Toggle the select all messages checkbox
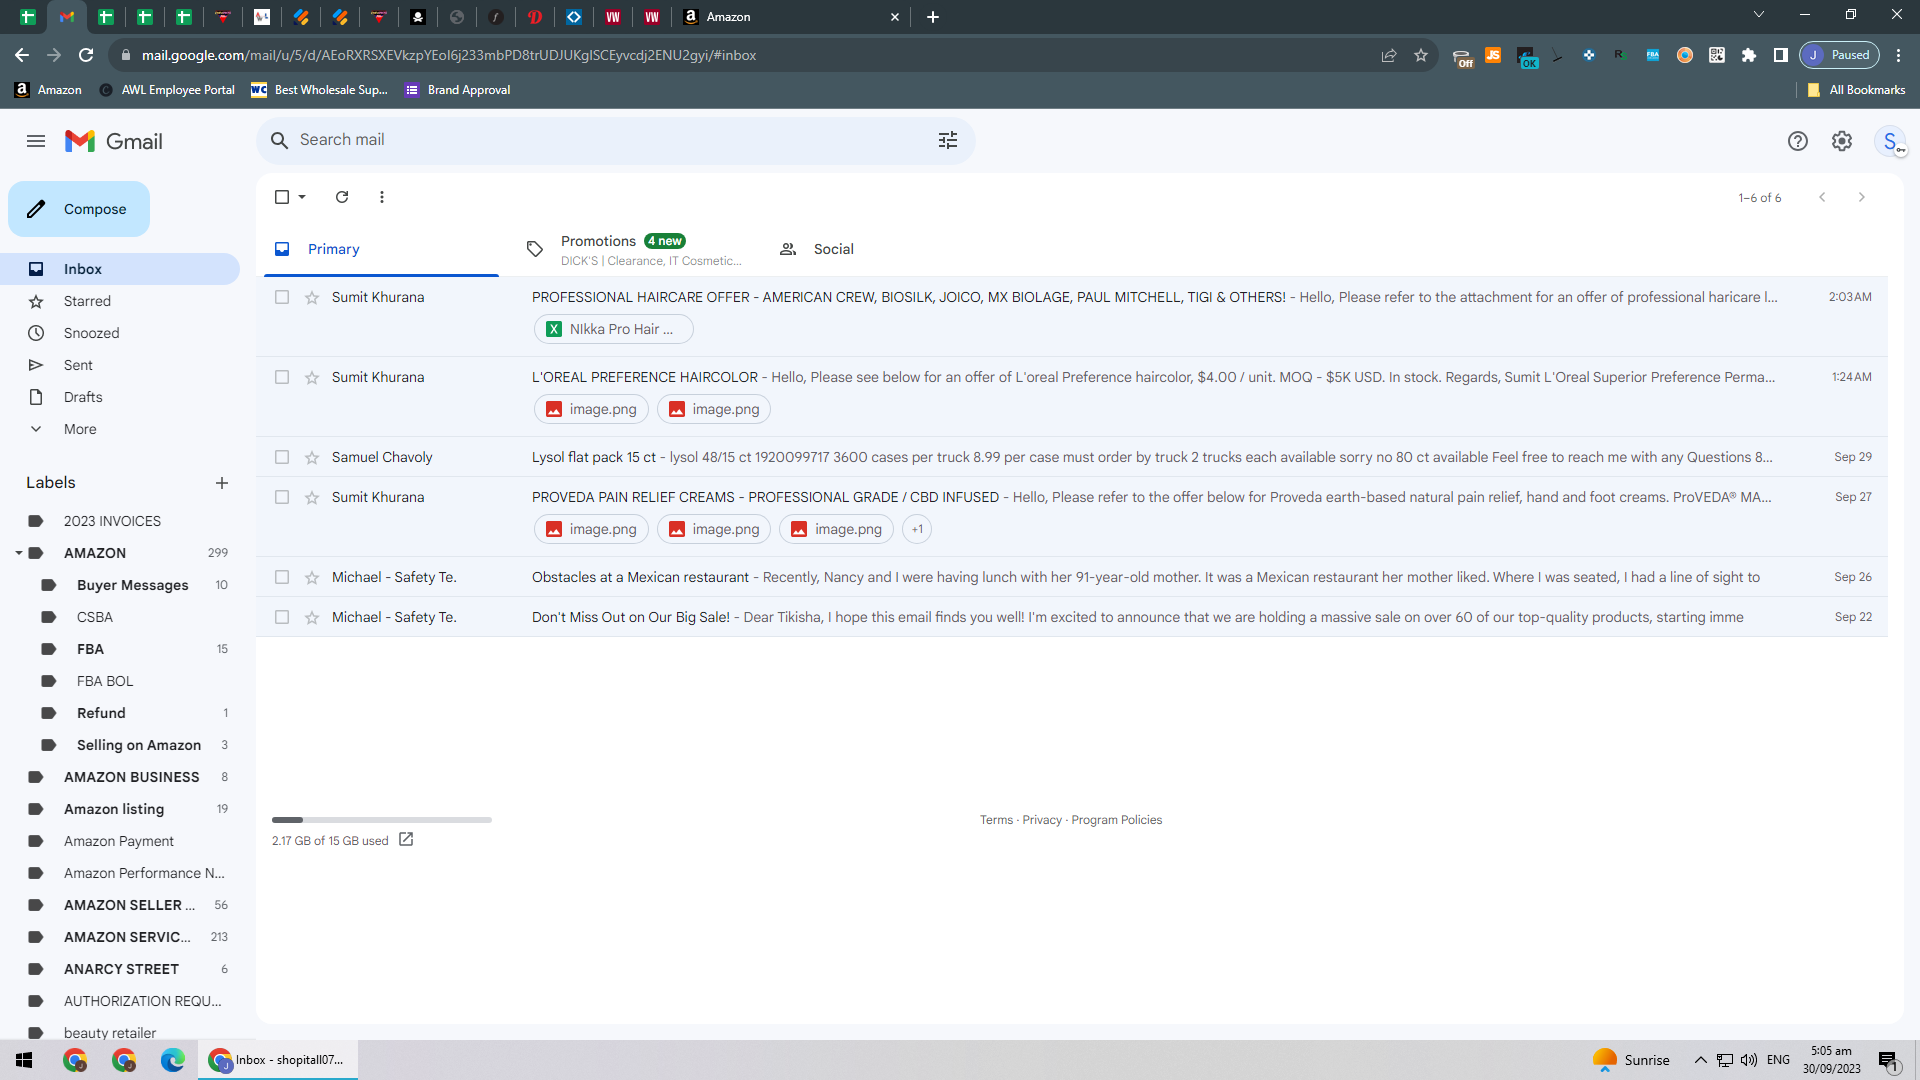Image resolution: width=1920 pixels, height=1080 pixels. click(x=282, y=197)
